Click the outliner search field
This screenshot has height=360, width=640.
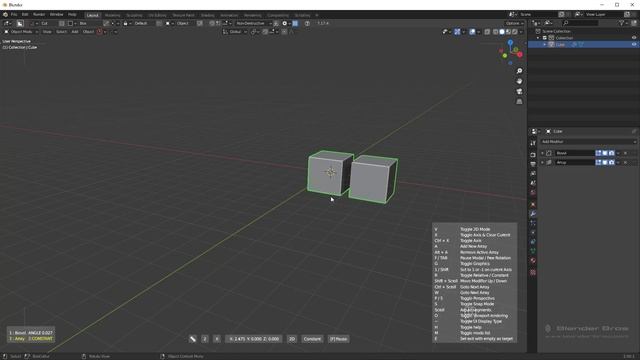pos(580,23)
